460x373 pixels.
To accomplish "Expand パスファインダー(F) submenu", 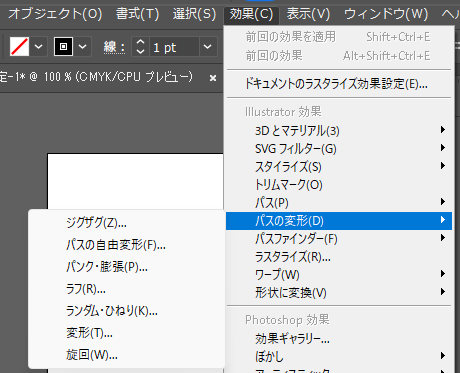I will click(x=339, y=239).
